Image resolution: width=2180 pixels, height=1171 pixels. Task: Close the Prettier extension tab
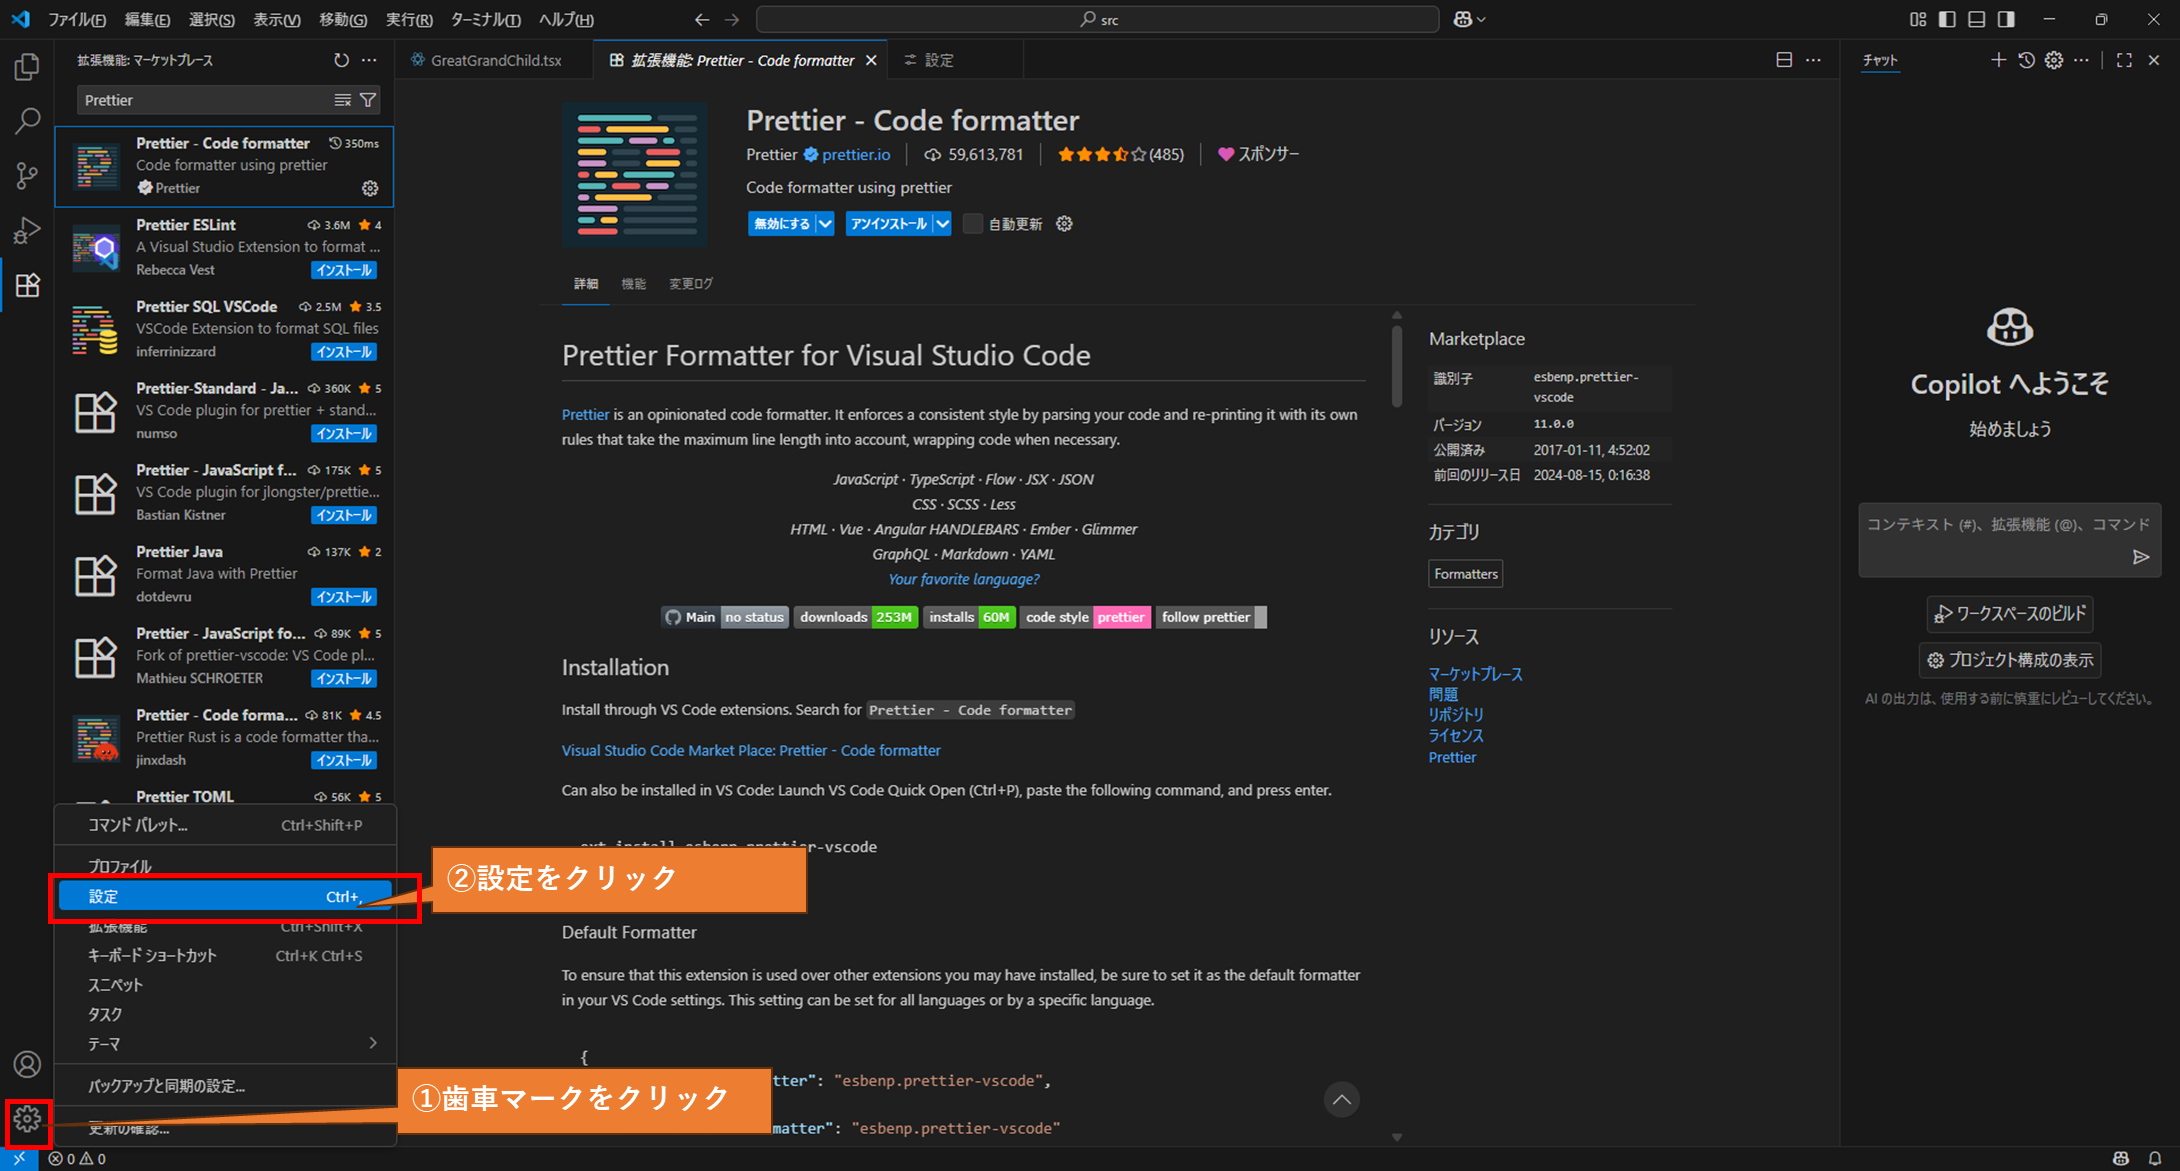[871, 60]
